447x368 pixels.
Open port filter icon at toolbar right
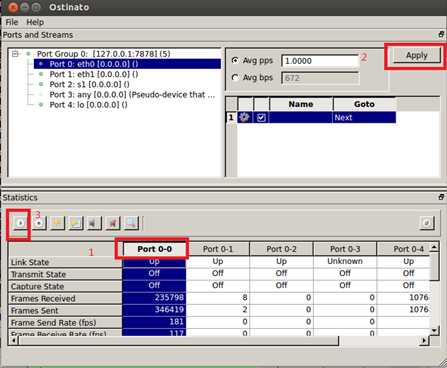(427, 223)
